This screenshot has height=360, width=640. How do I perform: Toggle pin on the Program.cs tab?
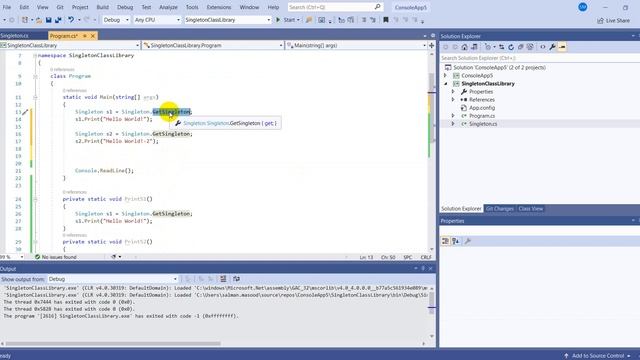[85, 36]
